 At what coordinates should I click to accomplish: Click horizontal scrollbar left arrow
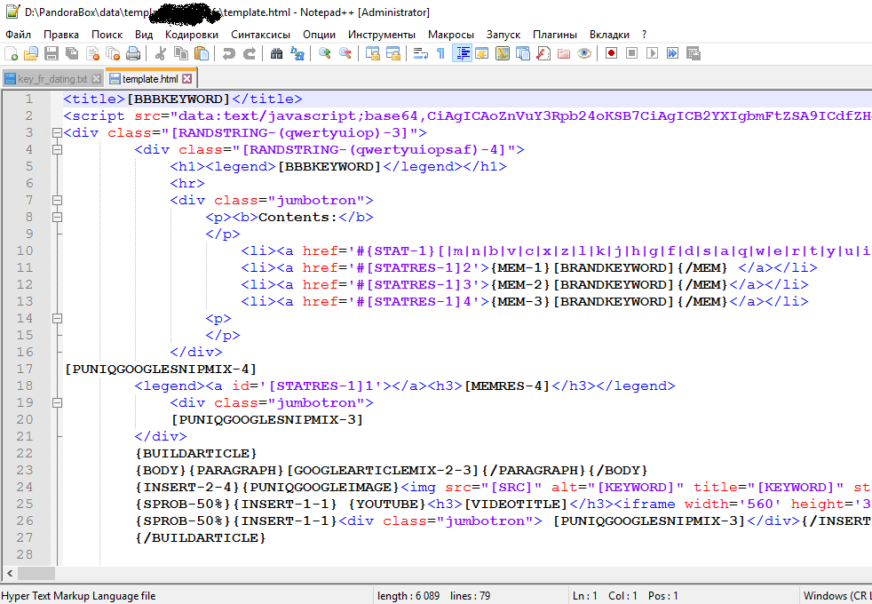coord(9,573)
